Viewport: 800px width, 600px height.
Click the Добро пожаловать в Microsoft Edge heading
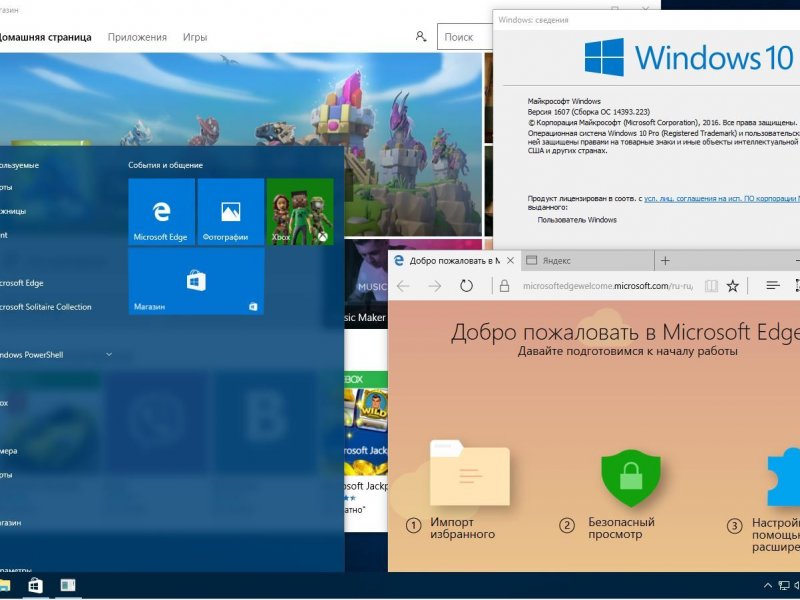(x=626, y=332)
